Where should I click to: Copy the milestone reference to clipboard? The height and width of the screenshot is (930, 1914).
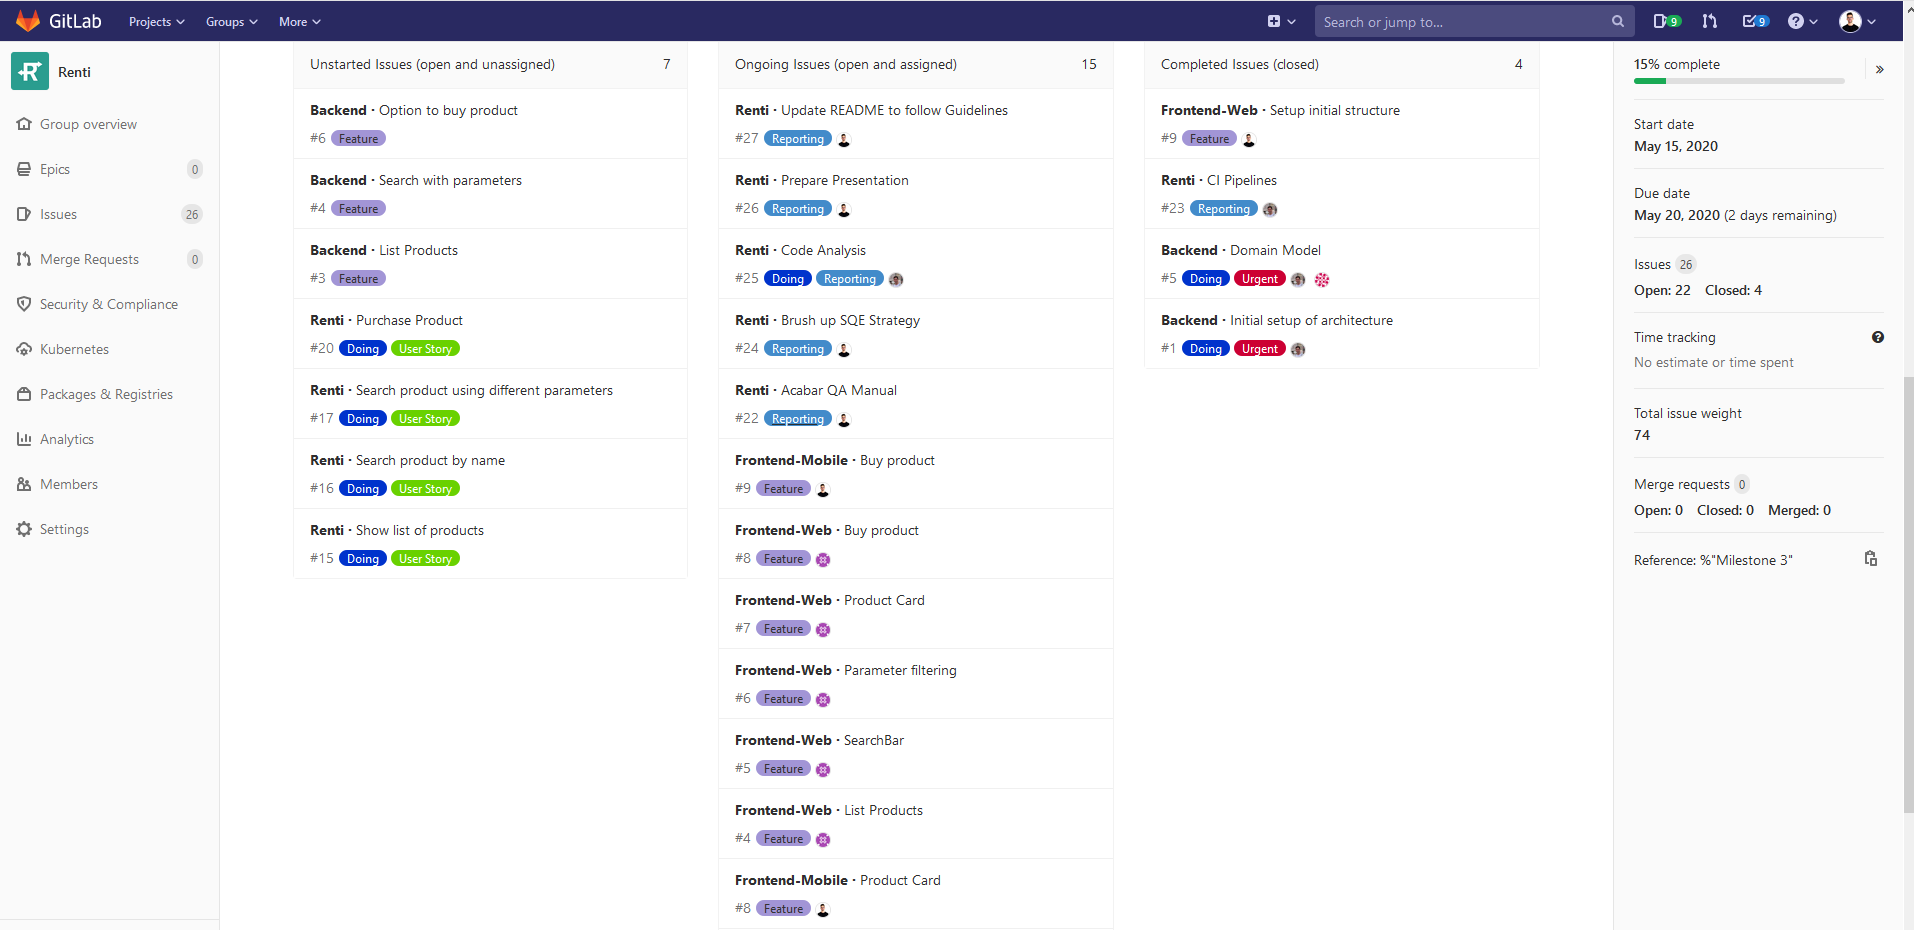[x=1871, y=559]
